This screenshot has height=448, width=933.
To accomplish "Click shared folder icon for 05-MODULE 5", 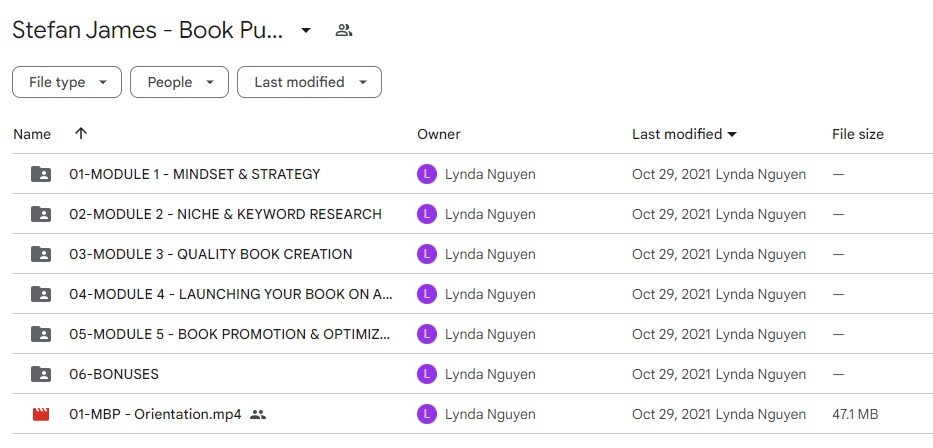I will [x=40, y=334].
